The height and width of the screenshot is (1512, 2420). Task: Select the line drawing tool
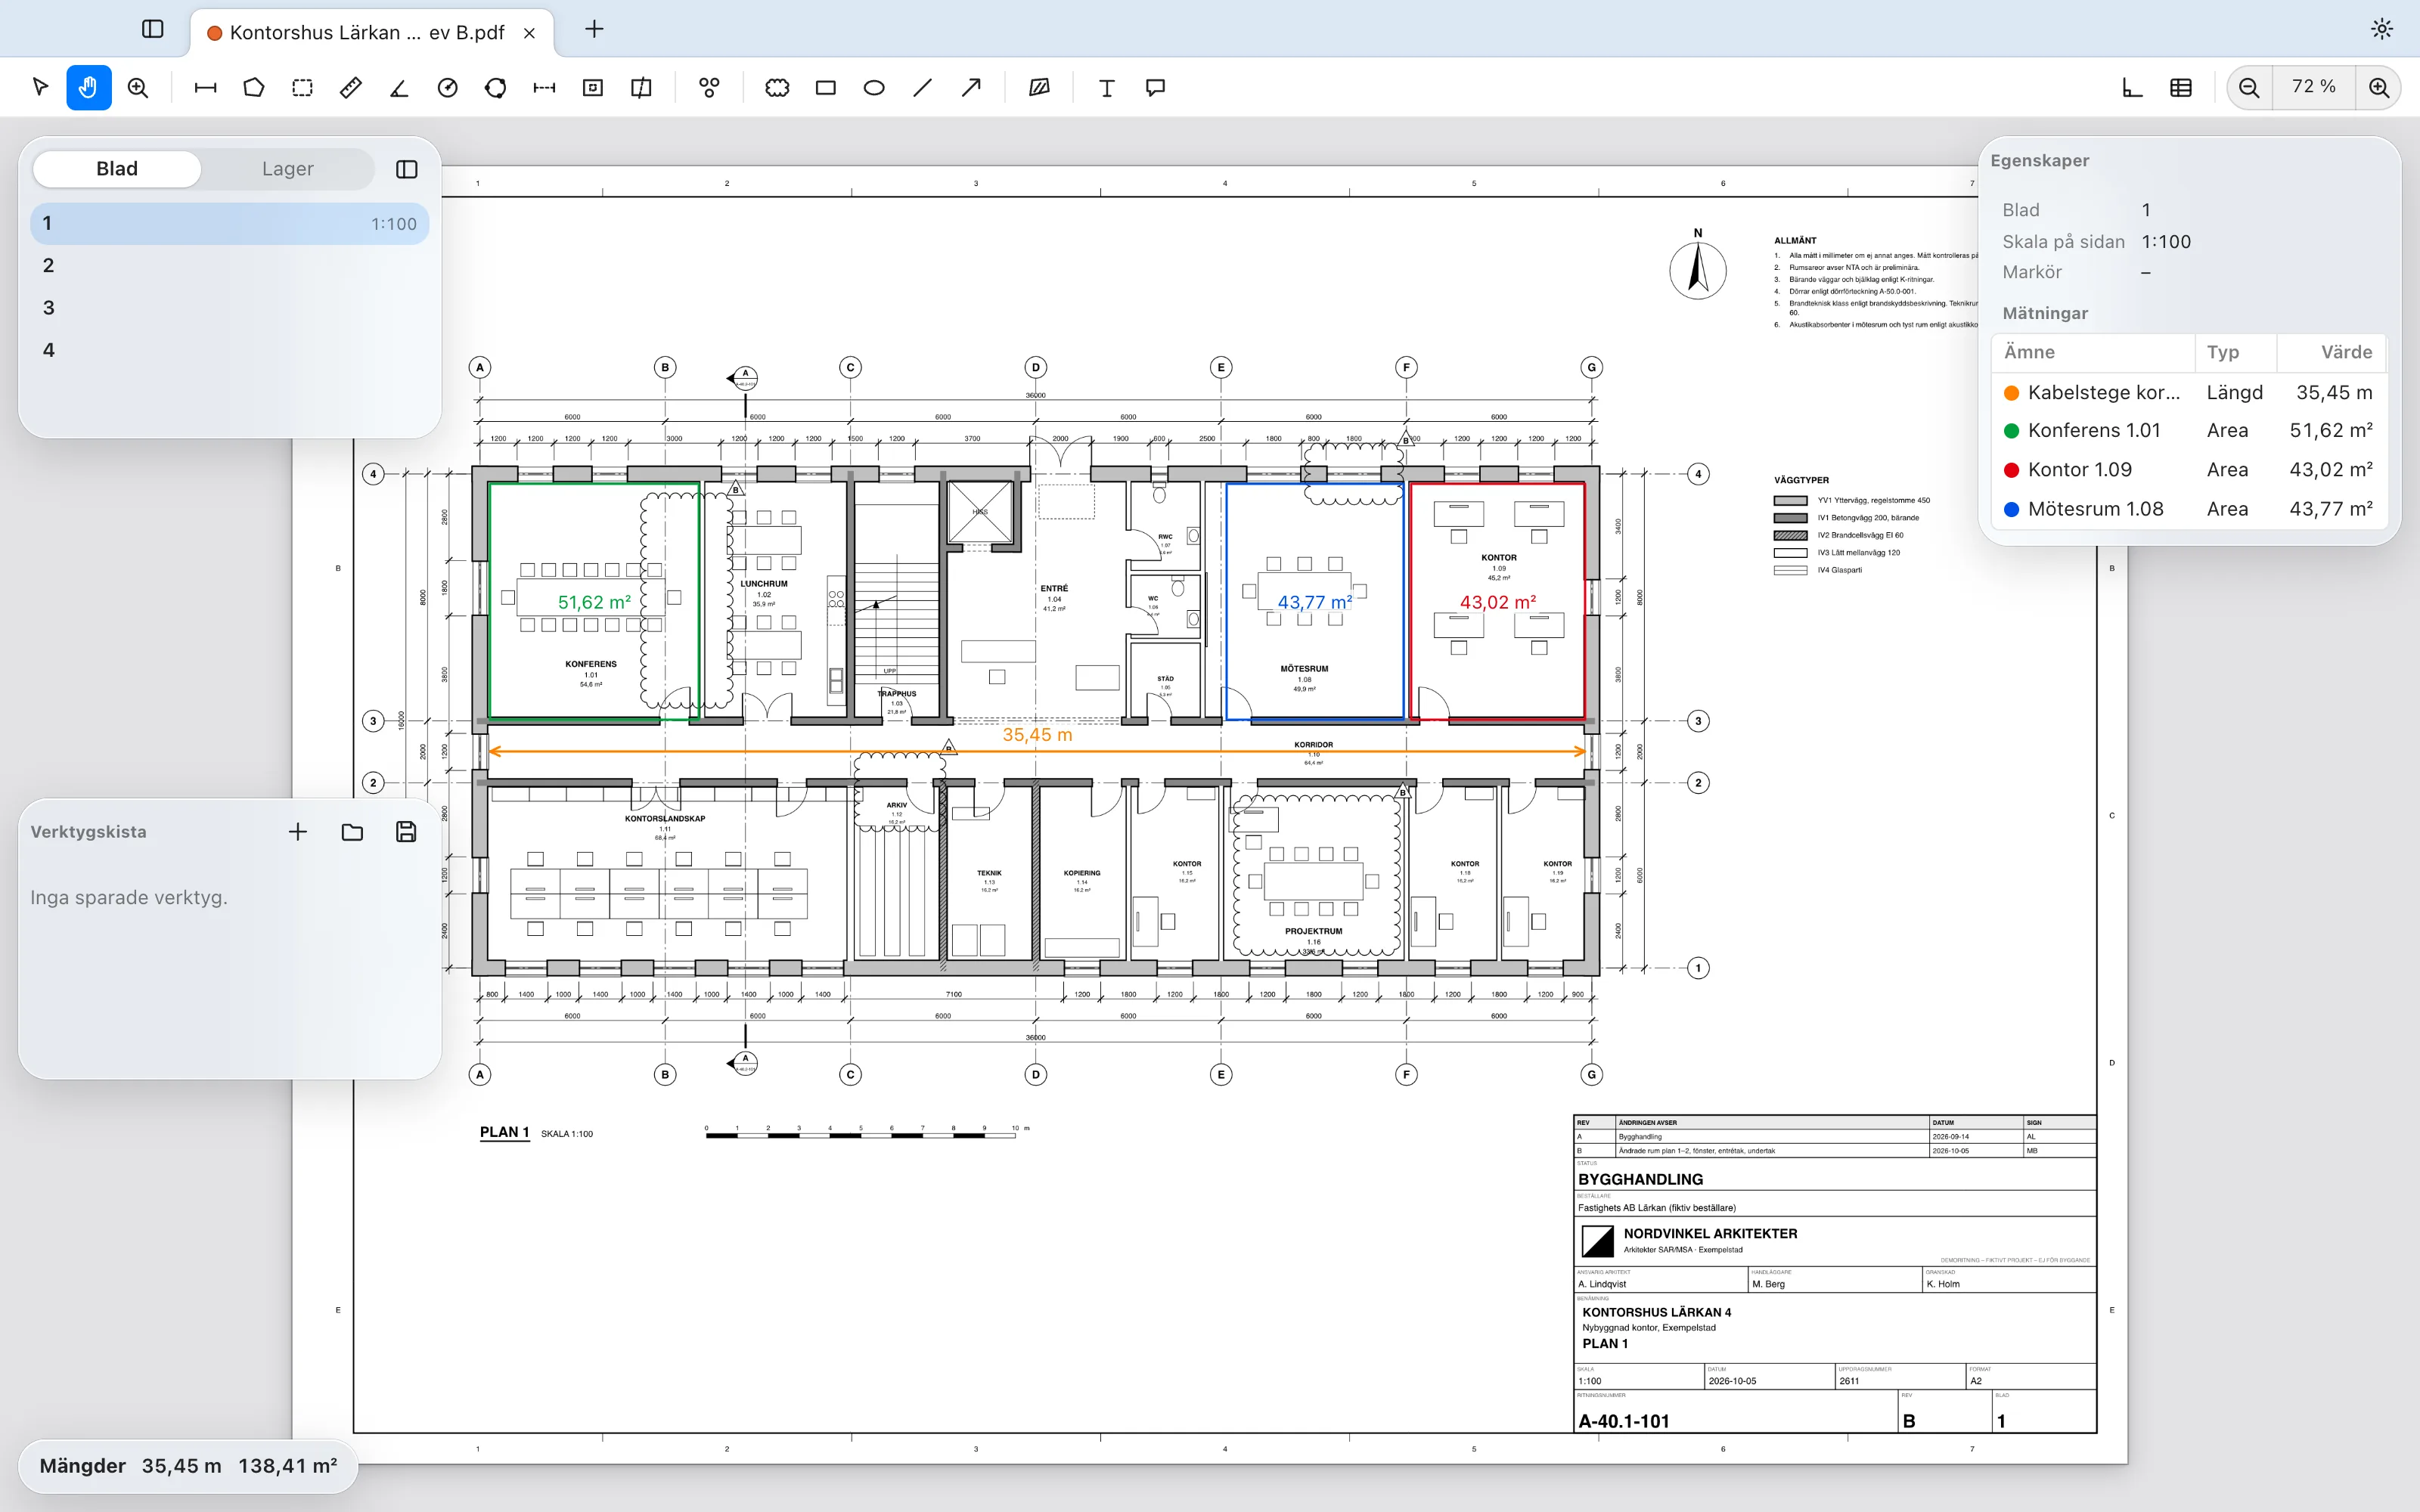click(922, 88)
